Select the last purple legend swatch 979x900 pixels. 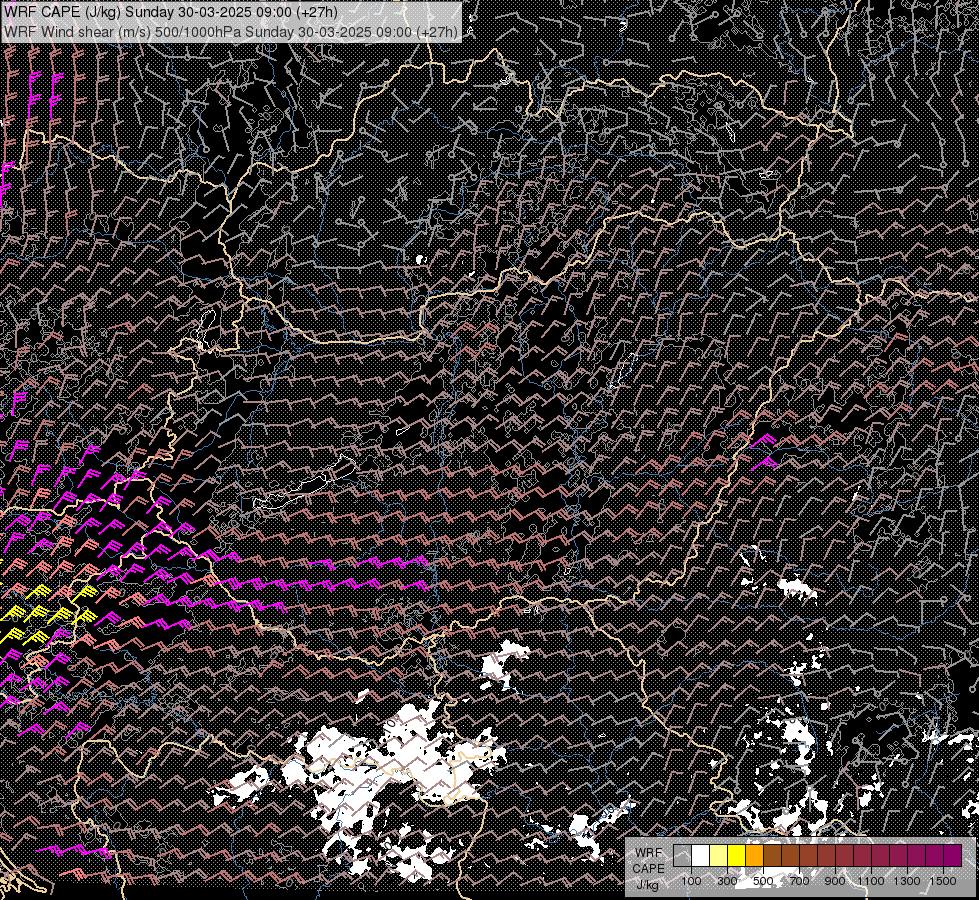click(x=953, y=855)
